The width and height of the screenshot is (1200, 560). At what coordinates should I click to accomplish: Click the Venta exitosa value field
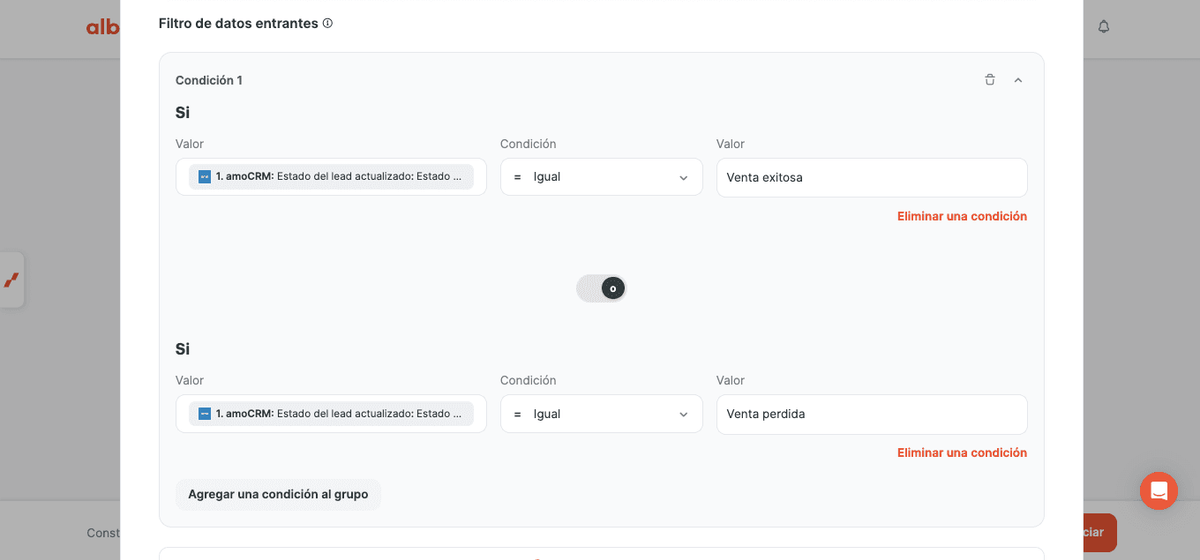(x=872, y=177)
